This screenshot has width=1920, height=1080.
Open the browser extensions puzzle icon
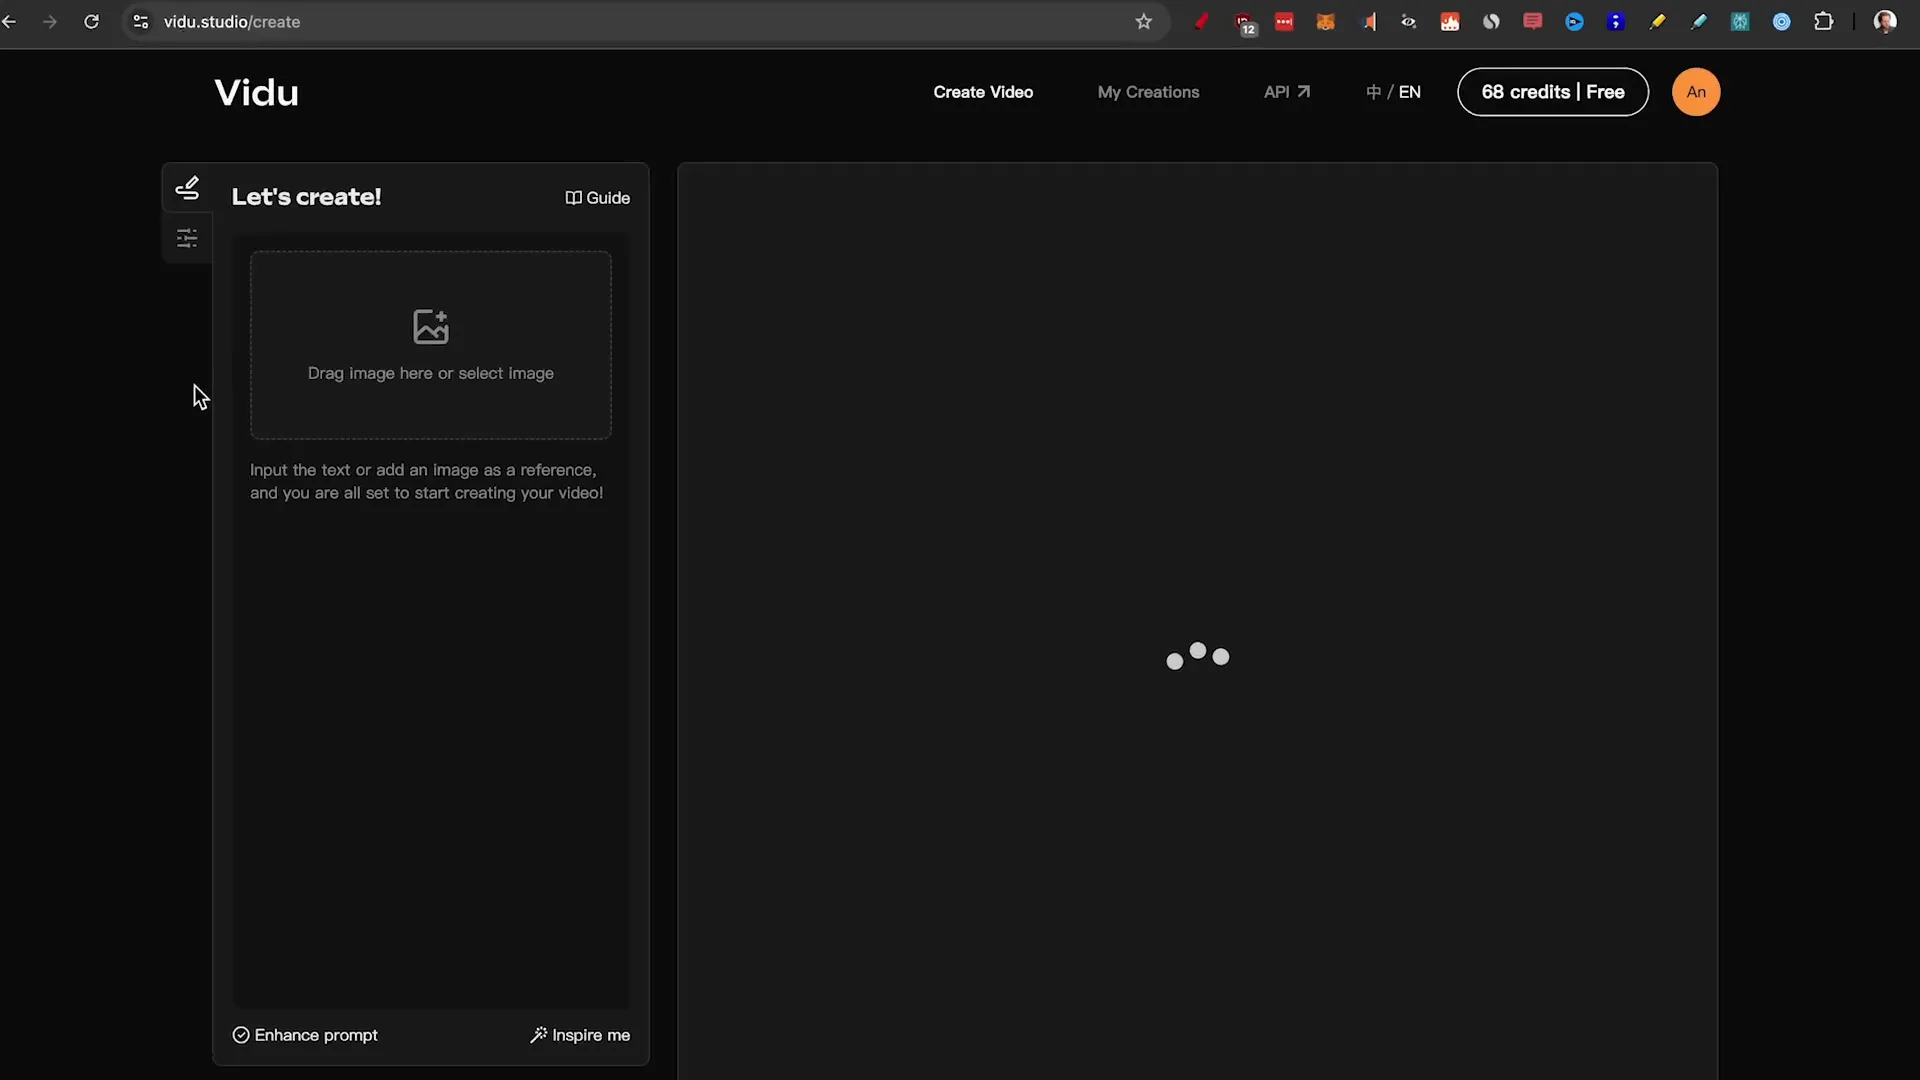click(x=1824, y=21)
